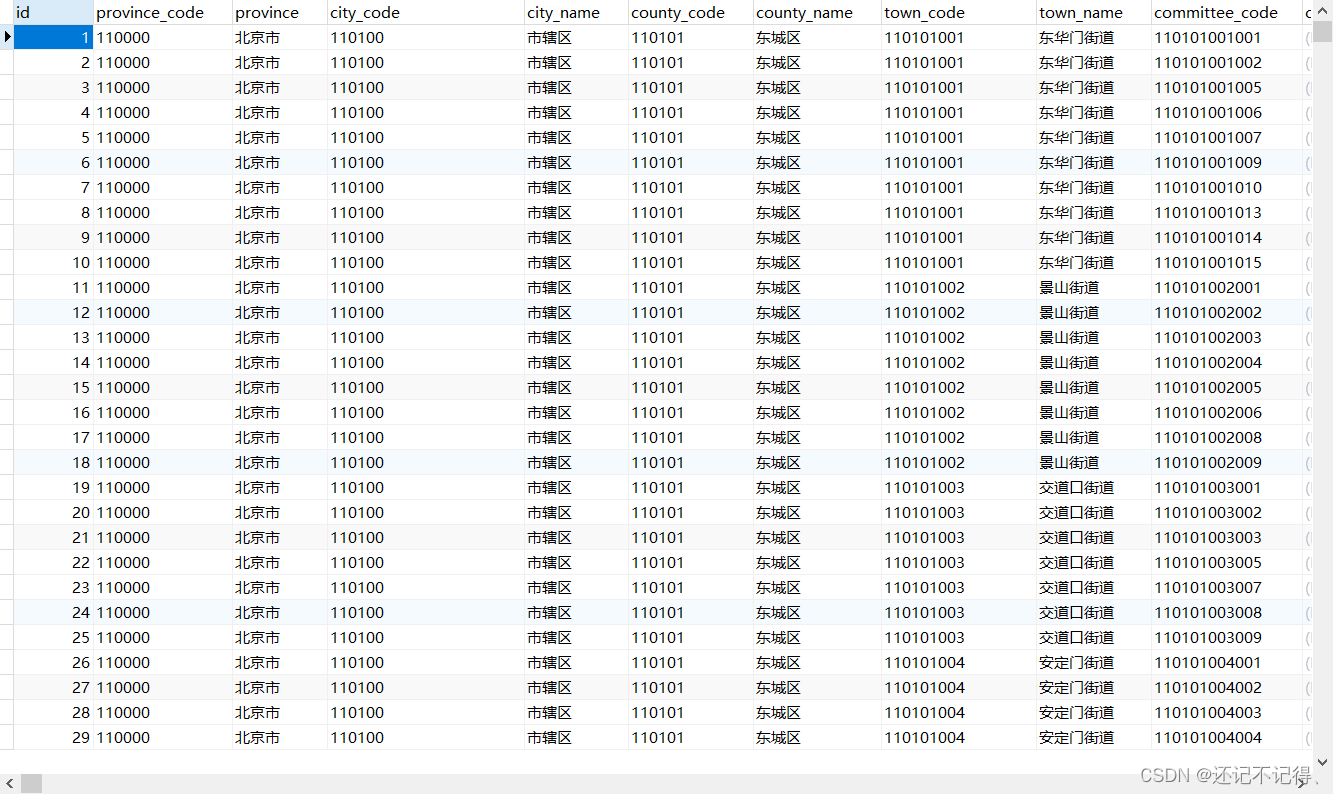The image size is (1333, 794).
Task: Click committee_code cell 110101003002
Action: pos(1227,512)
